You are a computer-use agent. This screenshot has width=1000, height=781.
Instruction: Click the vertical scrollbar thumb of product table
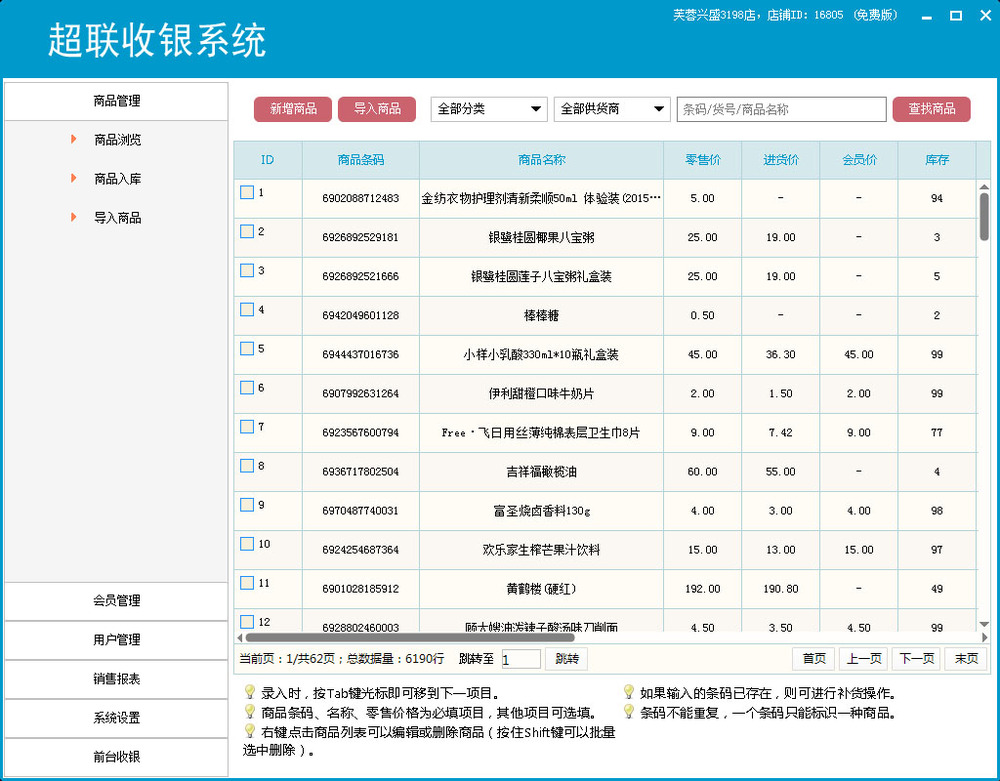tap(984, 217)
